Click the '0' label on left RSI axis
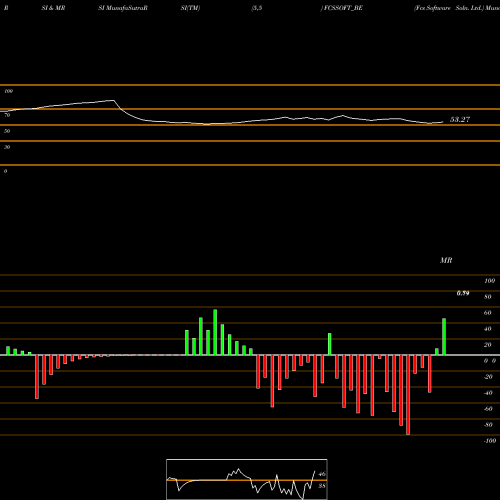The image size is (500, 500). [x=5, y=171]
